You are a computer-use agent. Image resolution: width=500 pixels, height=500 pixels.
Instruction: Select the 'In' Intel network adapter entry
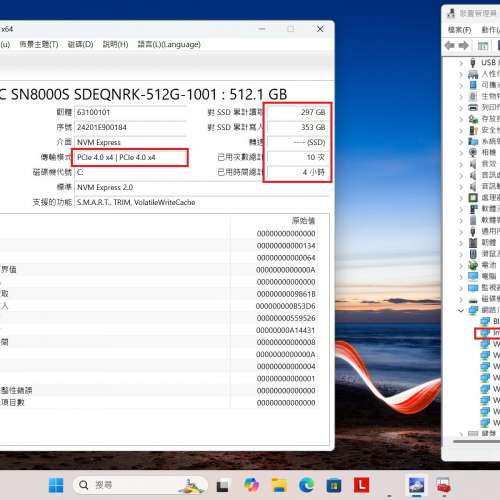coord(490,333)
